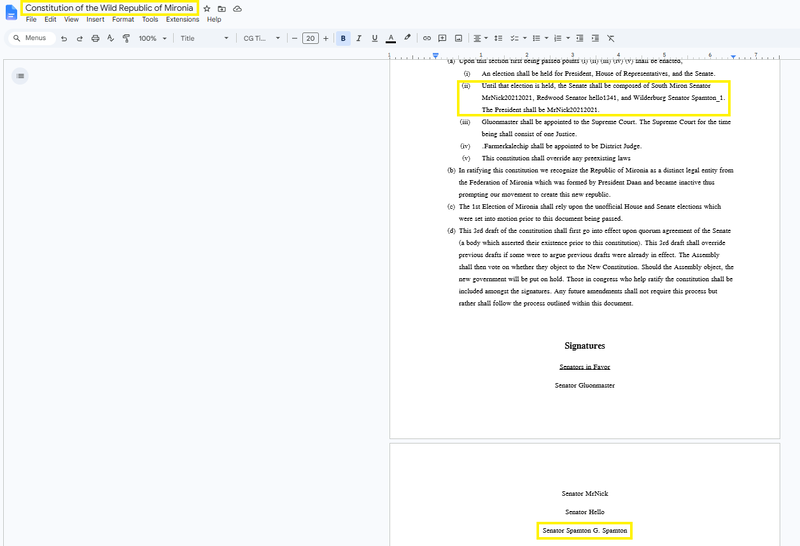Image resolution: width=800 pixels, height=546 pixels.
Task: Open the Edit menu
Action: click(50, 19)
